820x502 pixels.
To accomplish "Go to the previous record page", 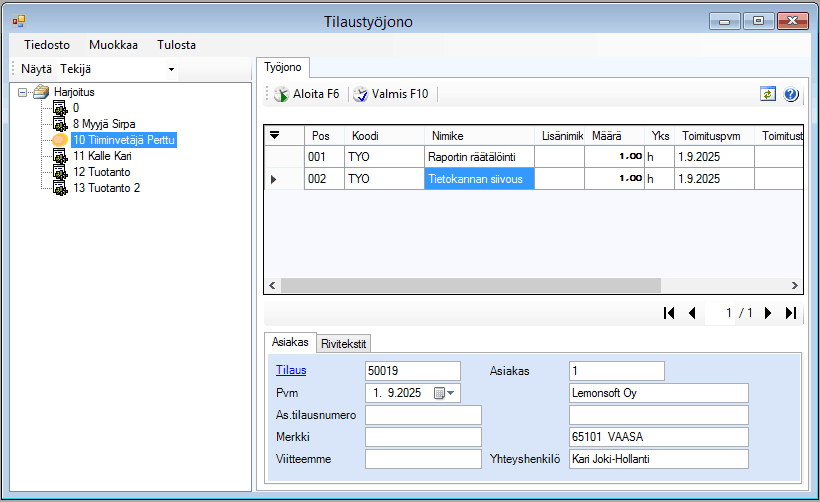I will pyautogui.click(x=692, y=313).
